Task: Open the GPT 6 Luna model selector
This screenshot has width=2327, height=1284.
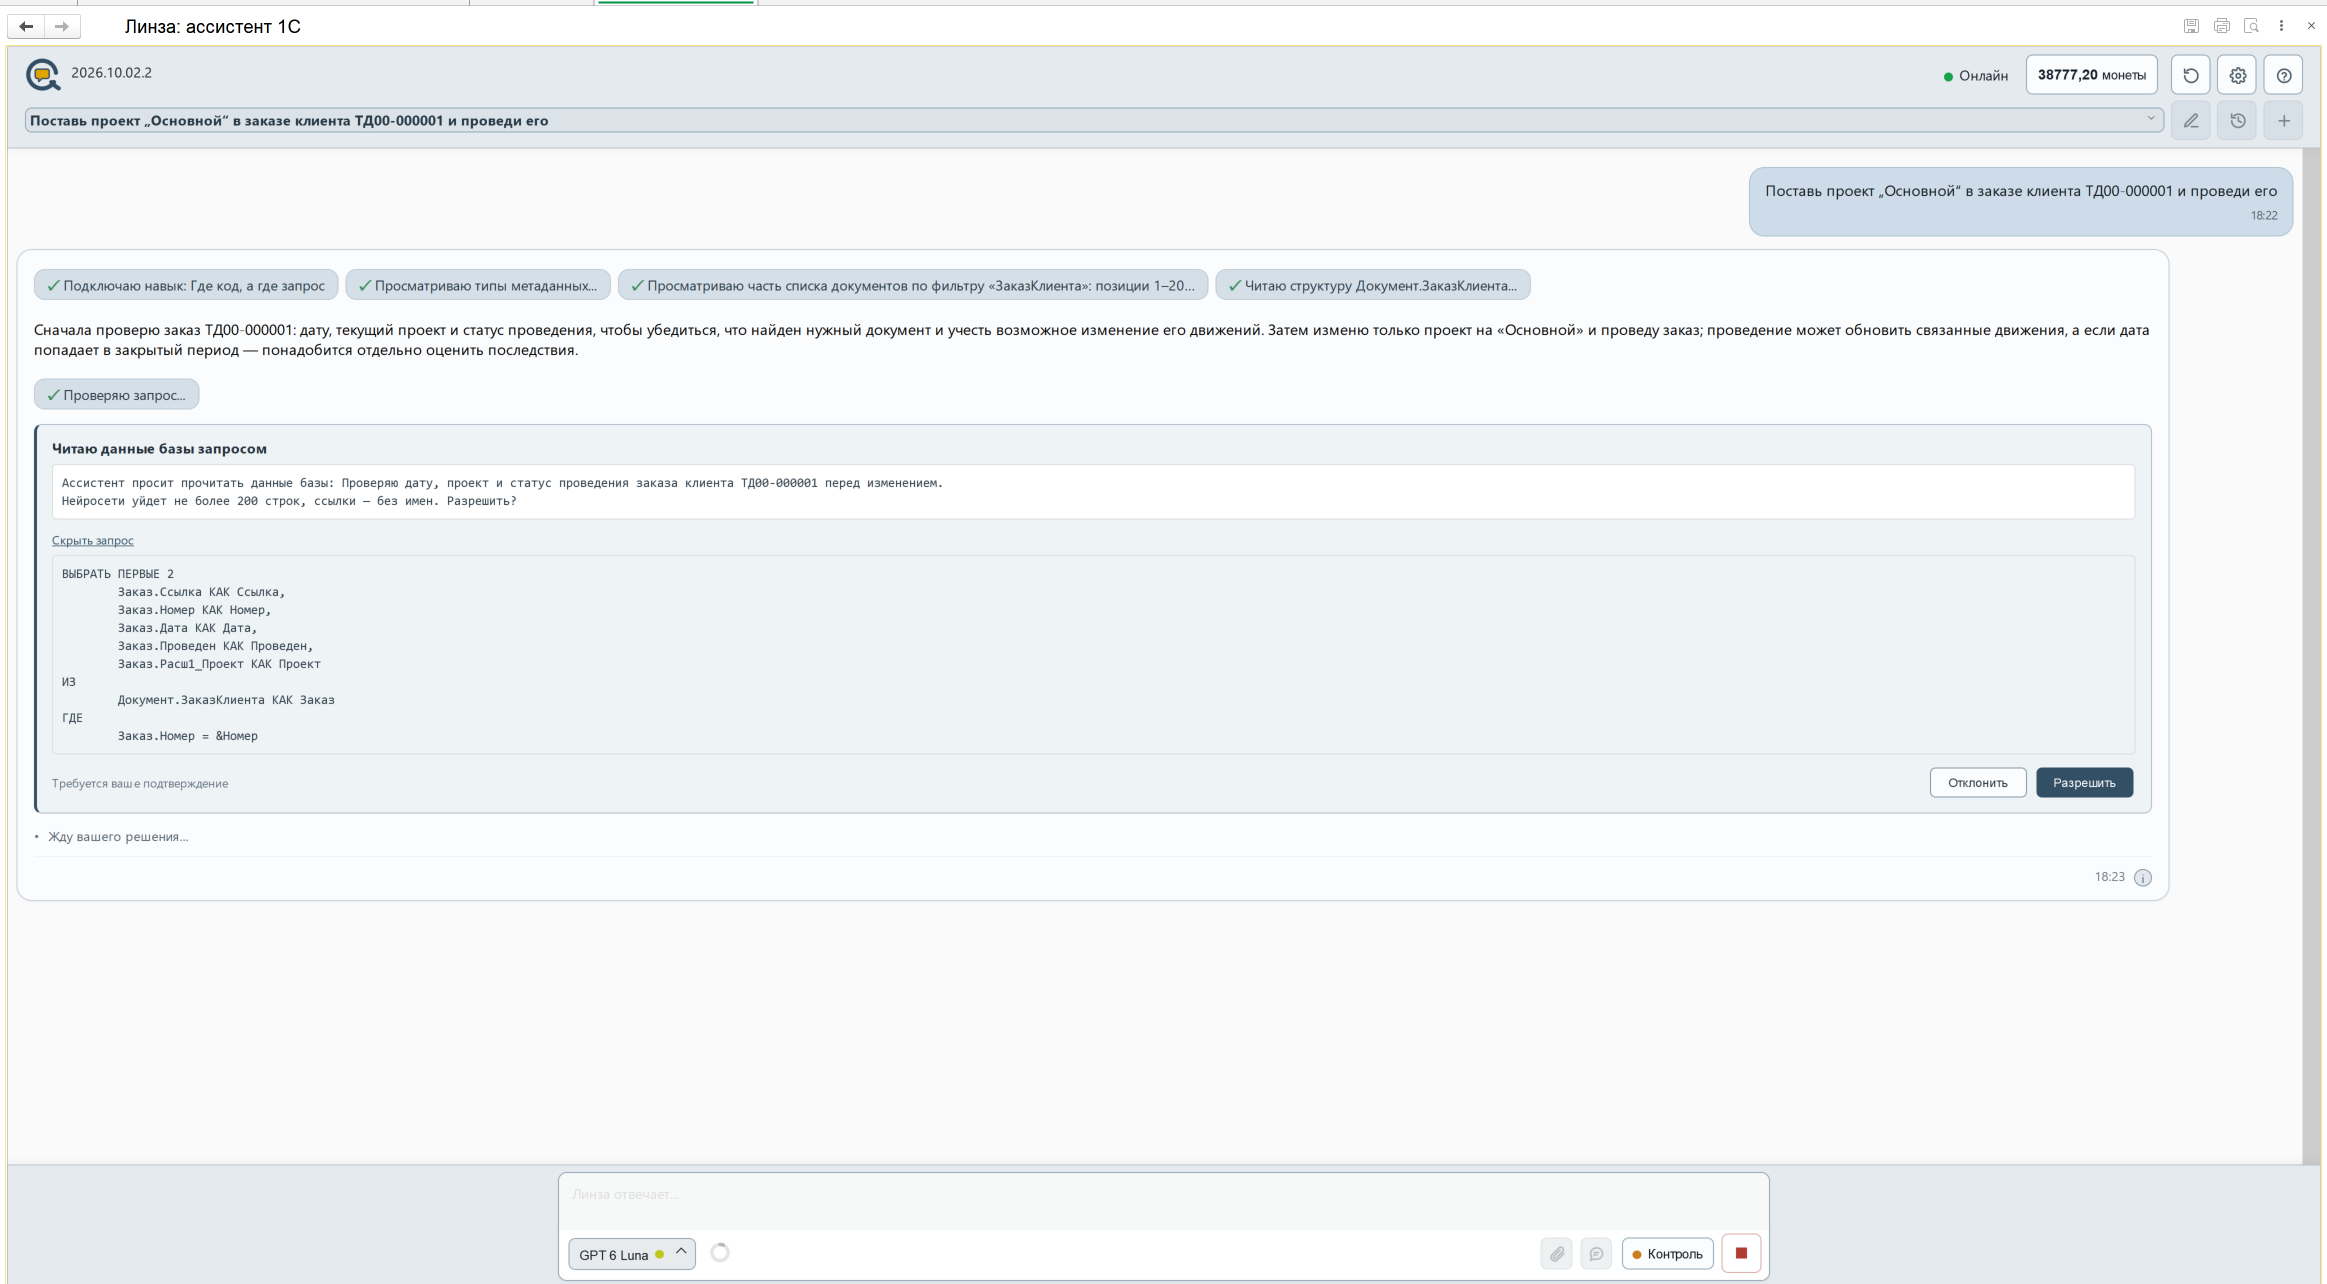Action: pos(631,1254)
